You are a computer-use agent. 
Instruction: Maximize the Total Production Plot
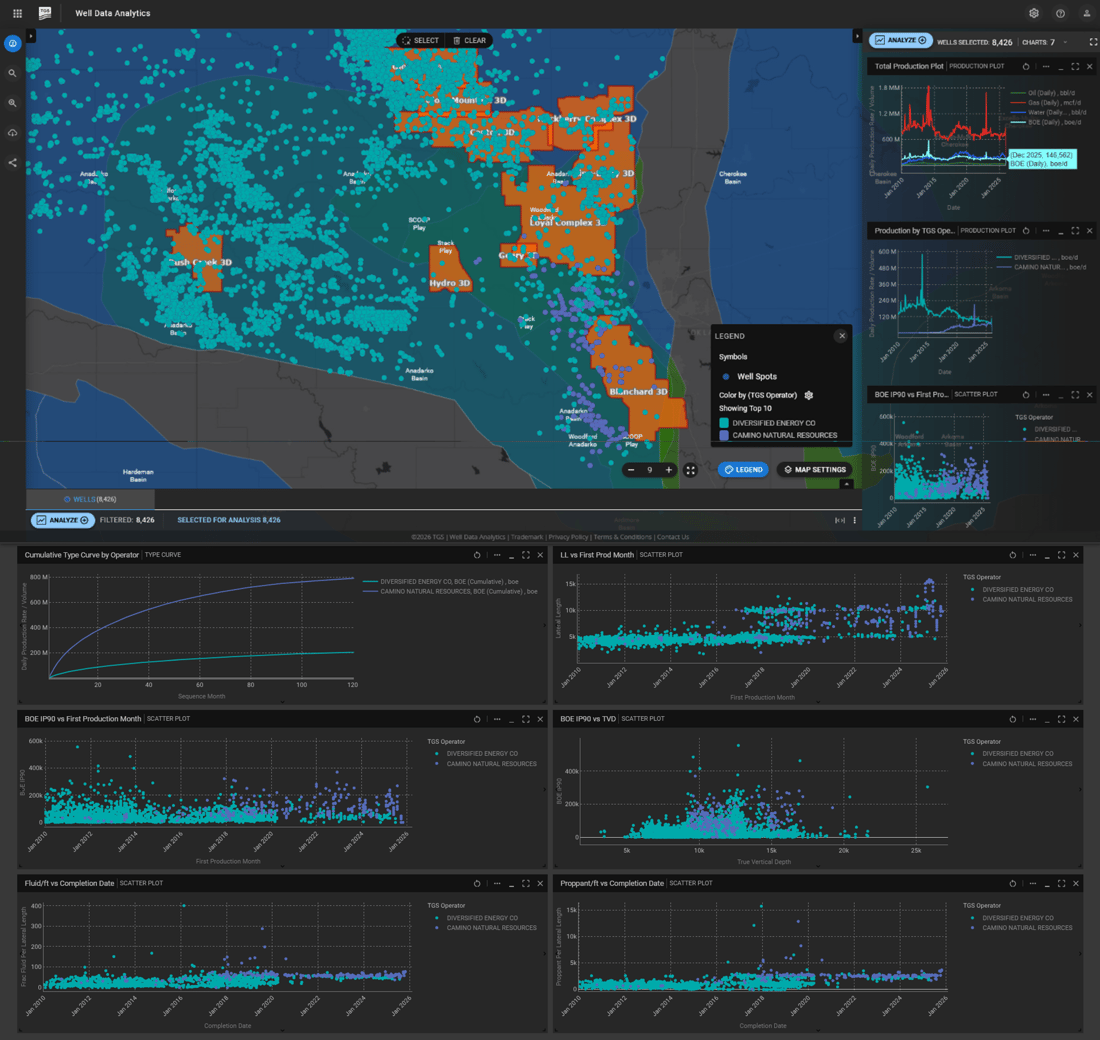pyautogui.click(x=1075, y=67)
